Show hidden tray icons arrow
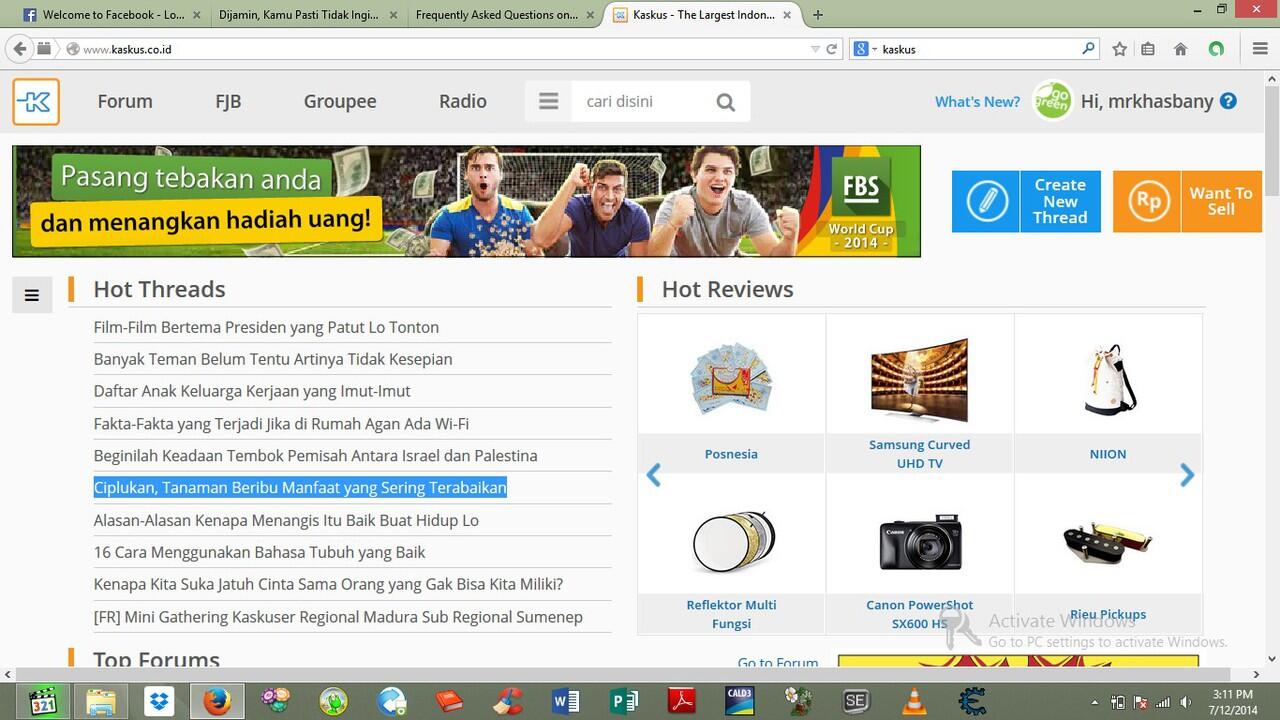1280x720 pixels. 1094,702
